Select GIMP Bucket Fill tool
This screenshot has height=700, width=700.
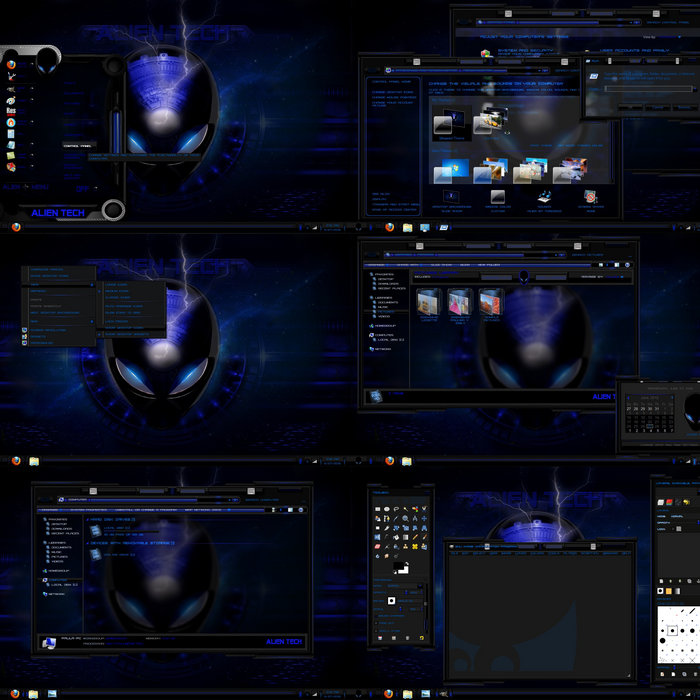396,537
